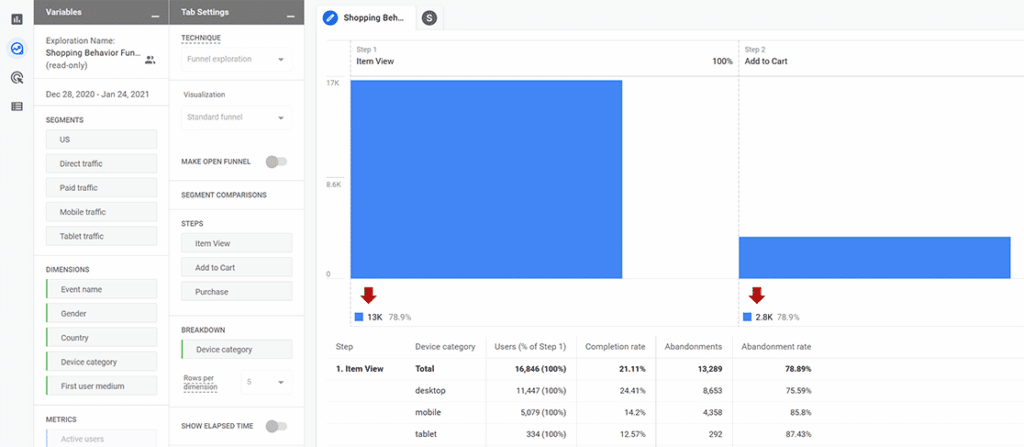This screenshot has width=1024, height=447.
Task: Open the Visualization Standard funnel dropdown
Action: click(x=236, y=118)
